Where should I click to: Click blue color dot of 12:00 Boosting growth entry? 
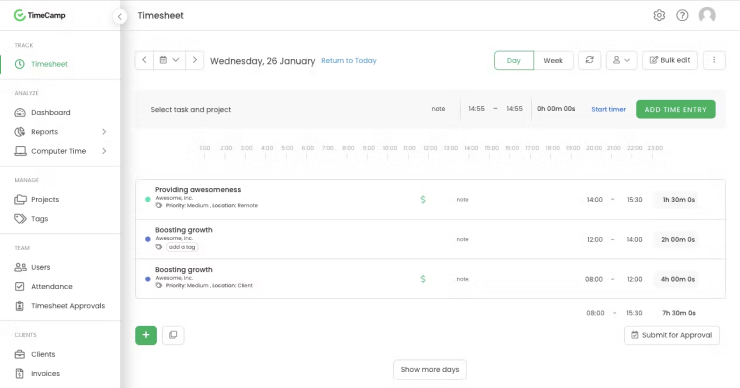click(148, 239)
